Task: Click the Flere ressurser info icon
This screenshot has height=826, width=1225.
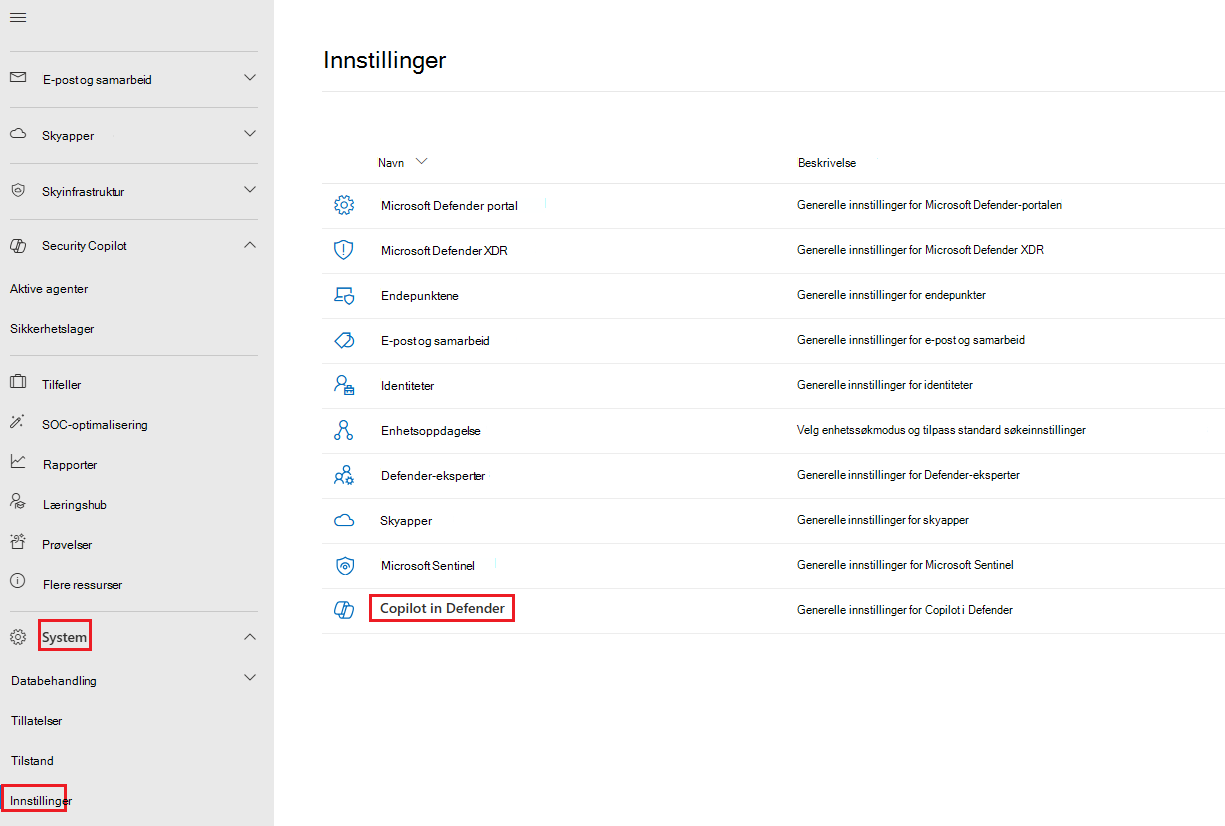Action: (18, 581)
